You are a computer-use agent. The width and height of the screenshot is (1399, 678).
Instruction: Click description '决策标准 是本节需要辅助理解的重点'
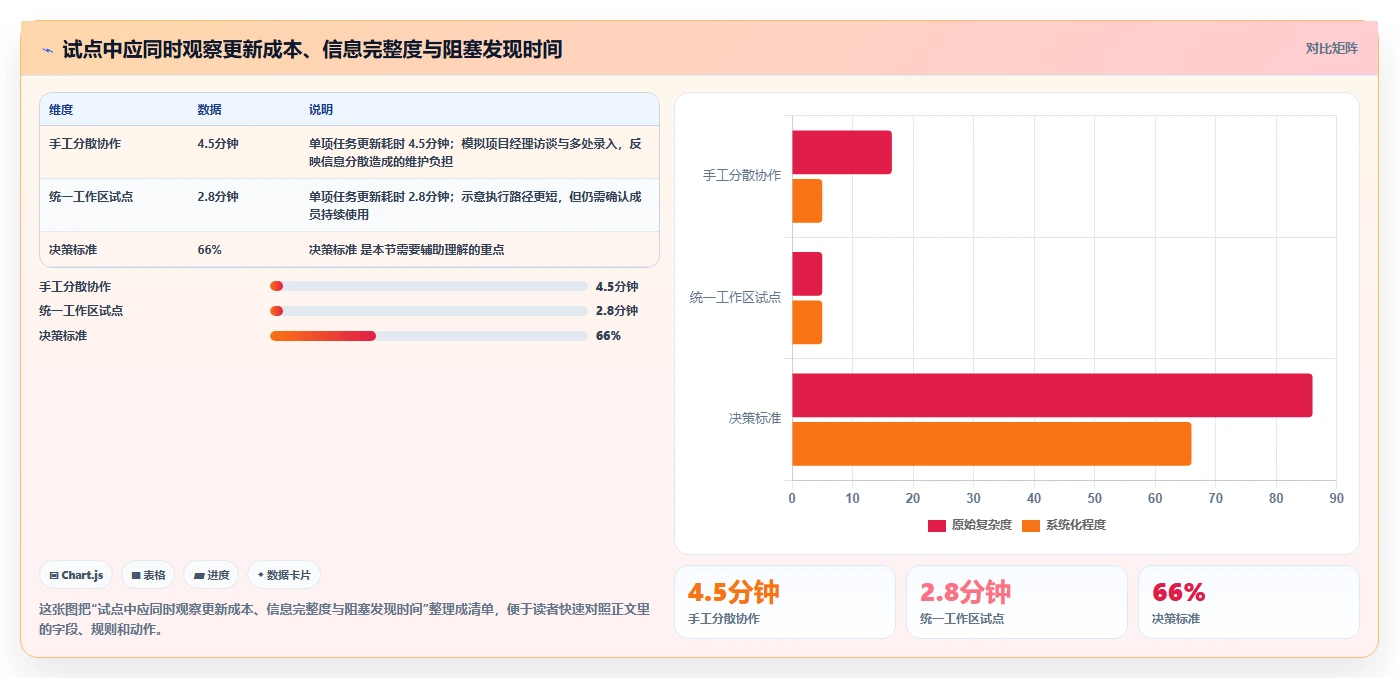(x=407, y=250)
